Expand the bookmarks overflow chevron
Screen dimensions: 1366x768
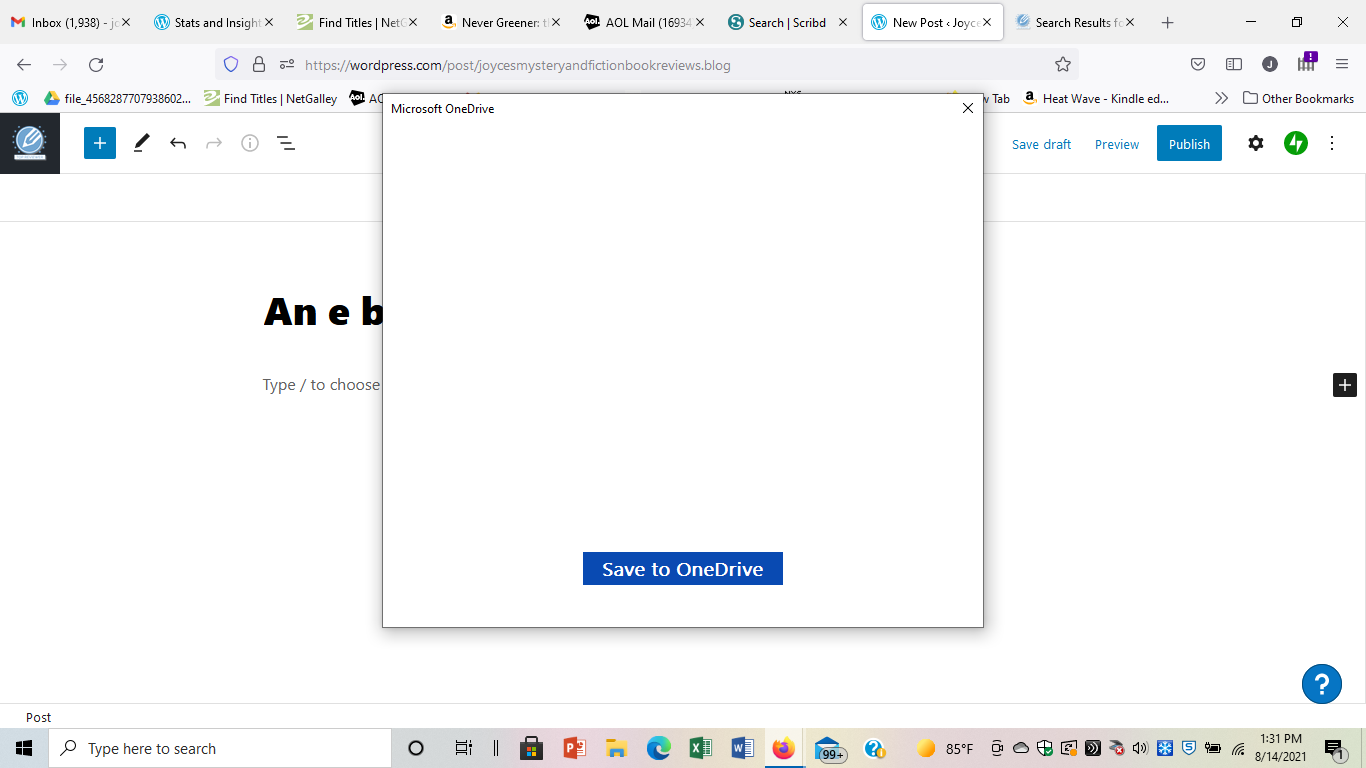[1221, 98]
